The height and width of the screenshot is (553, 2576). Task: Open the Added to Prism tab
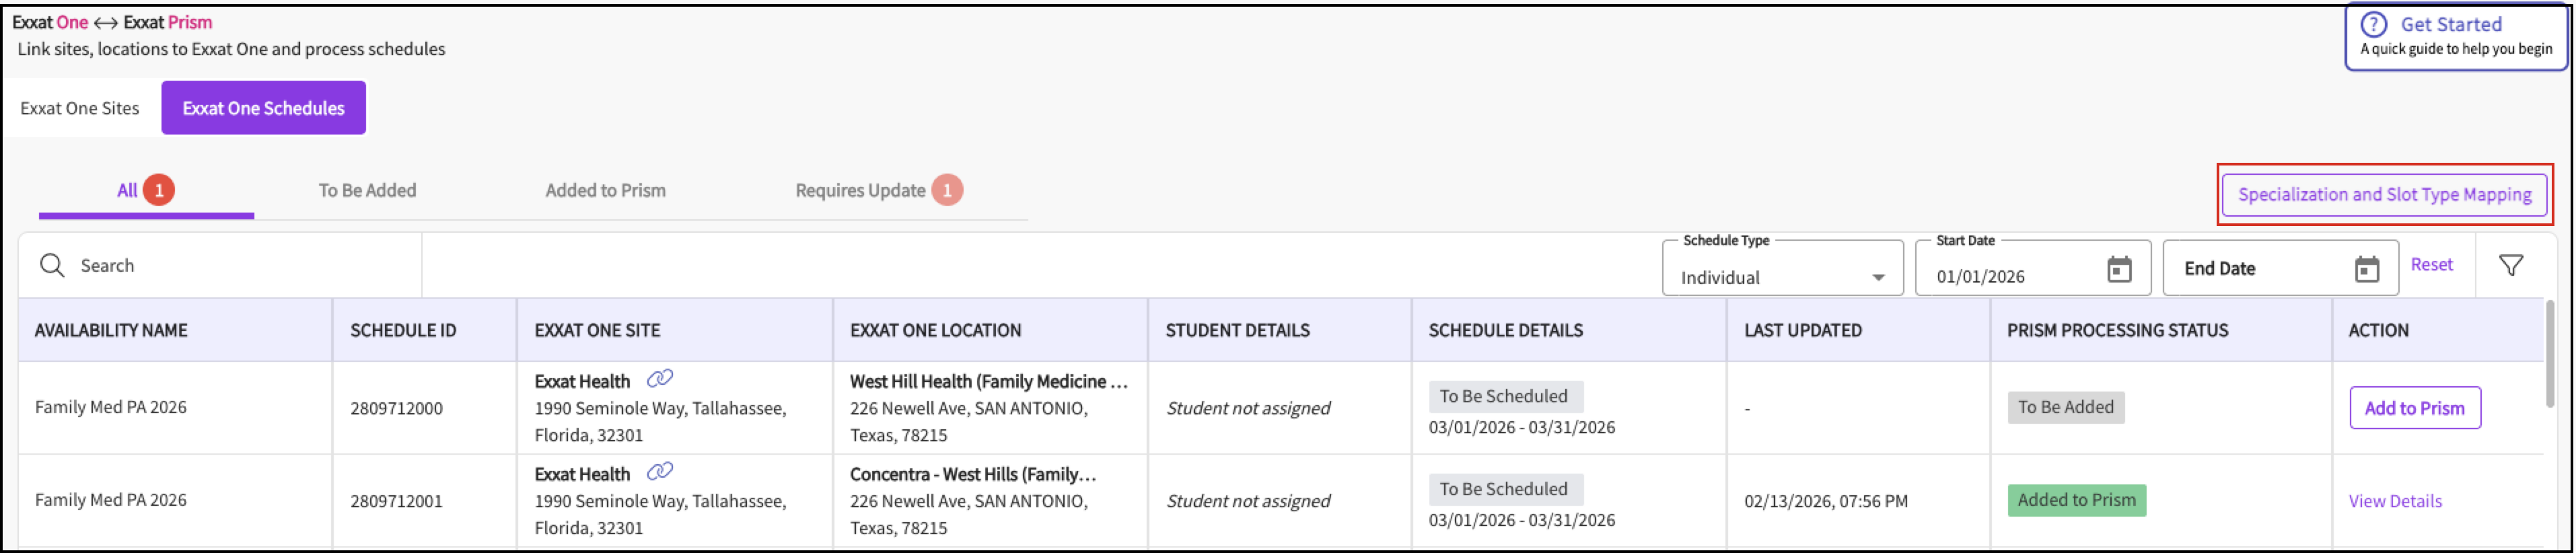pyautogui.click(x=605, y=190)
